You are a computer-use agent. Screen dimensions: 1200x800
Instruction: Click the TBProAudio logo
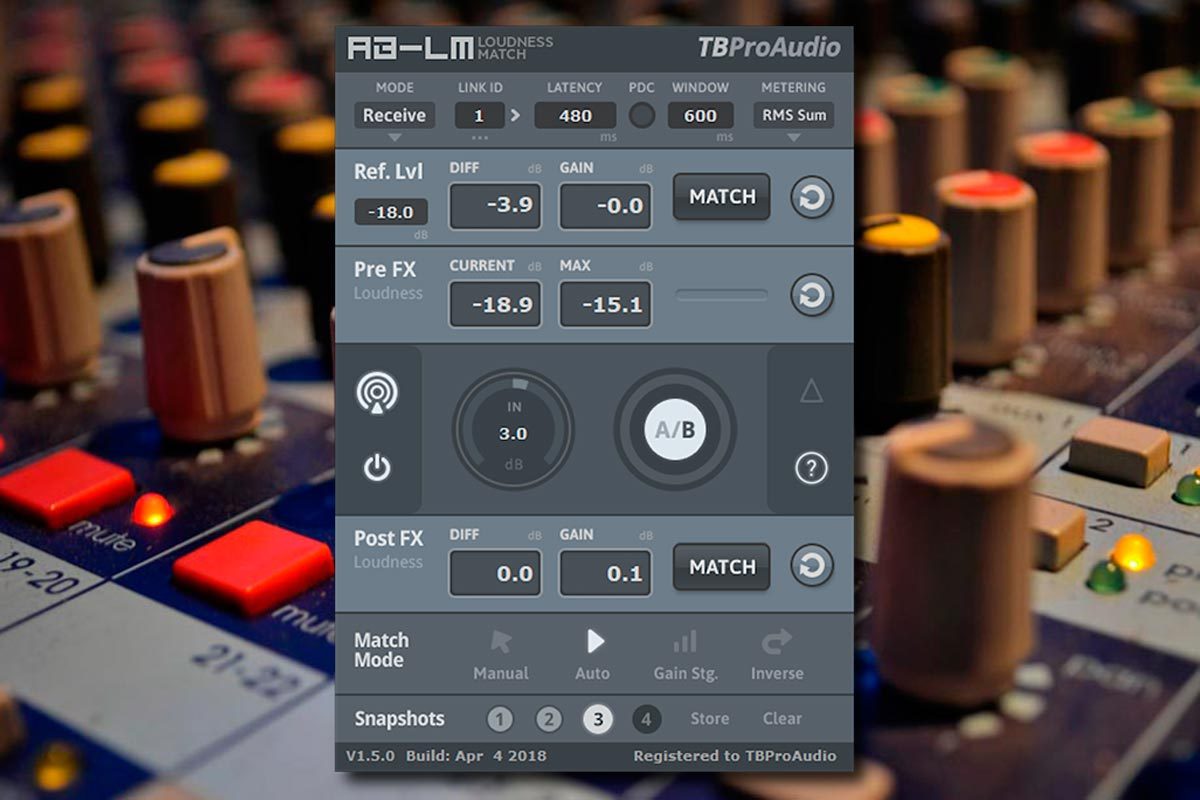[x=768, y=47]
